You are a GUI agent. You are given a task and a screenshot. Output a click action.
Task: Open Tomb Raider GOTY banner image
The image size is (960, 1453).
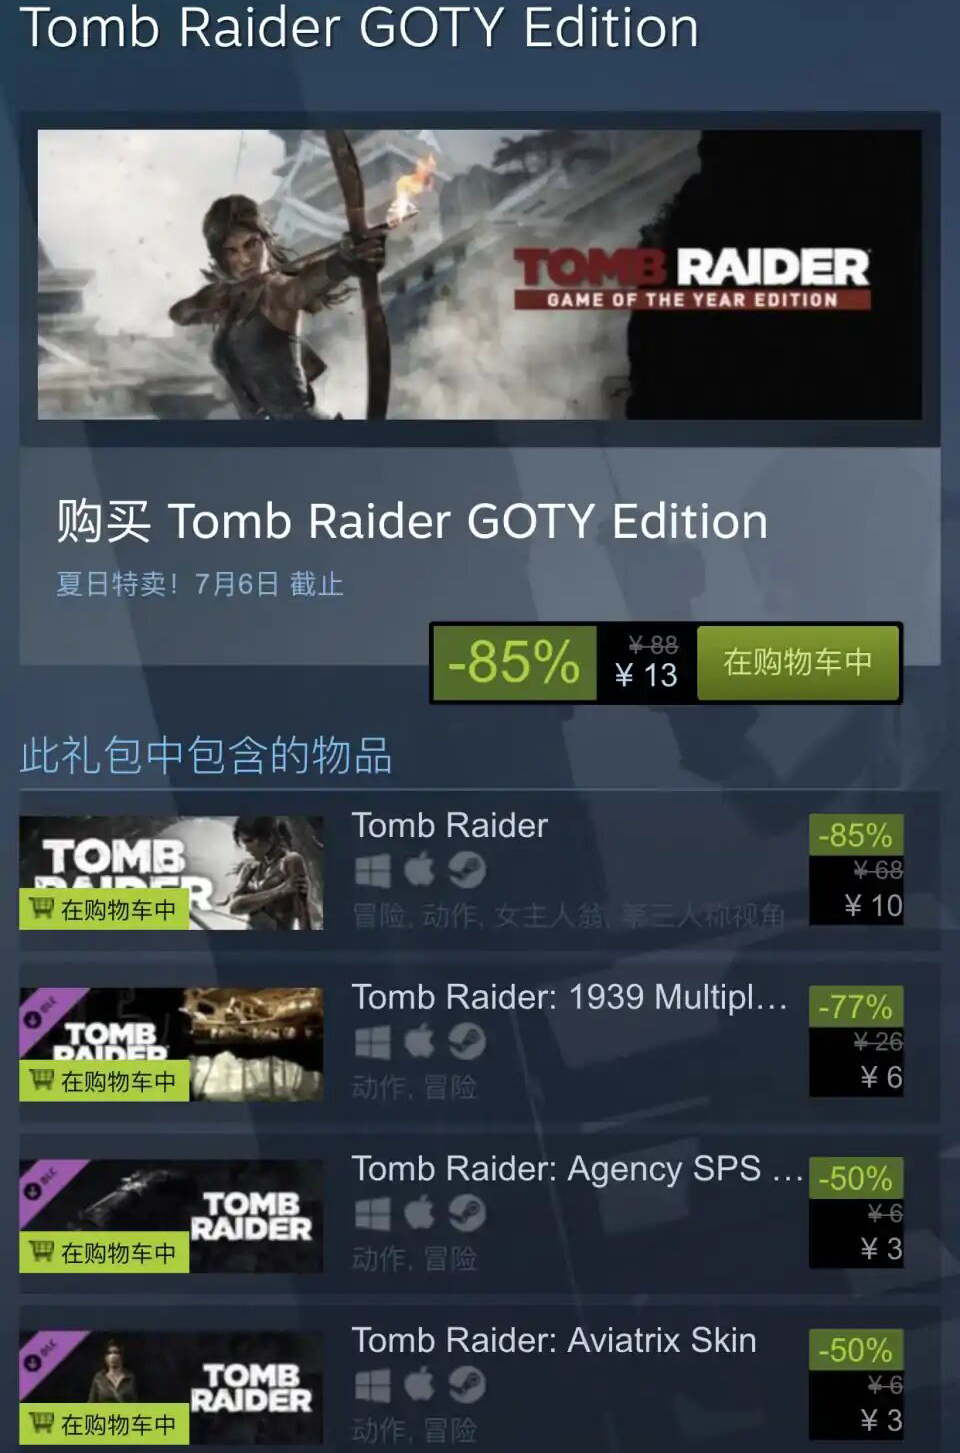click(x=480, y=274)
